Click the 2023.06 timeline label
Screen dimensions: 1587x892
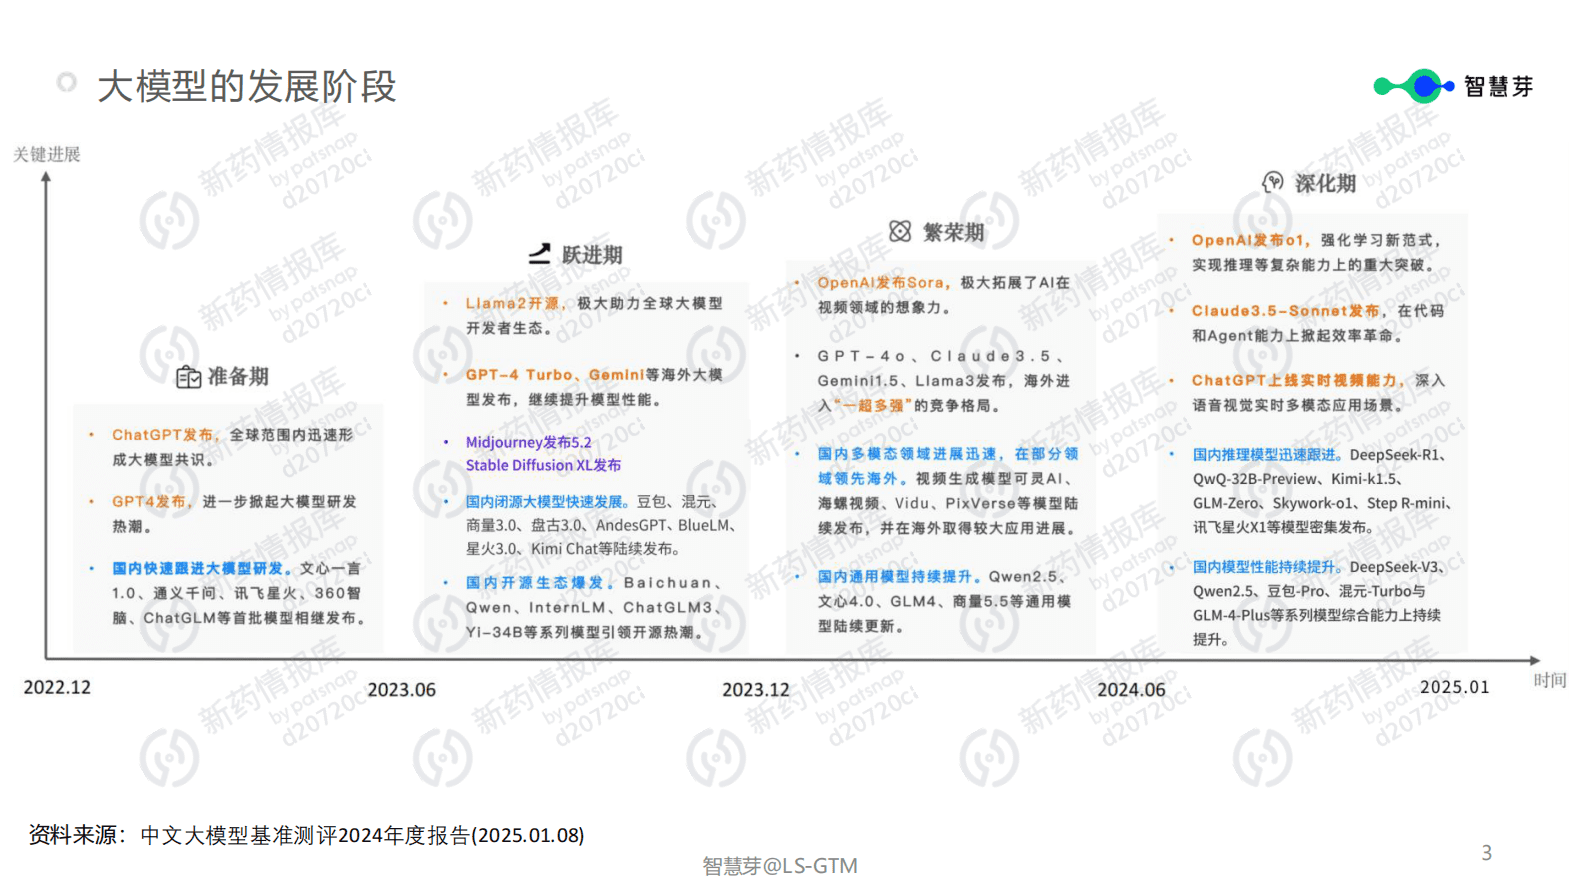point(402,690)
